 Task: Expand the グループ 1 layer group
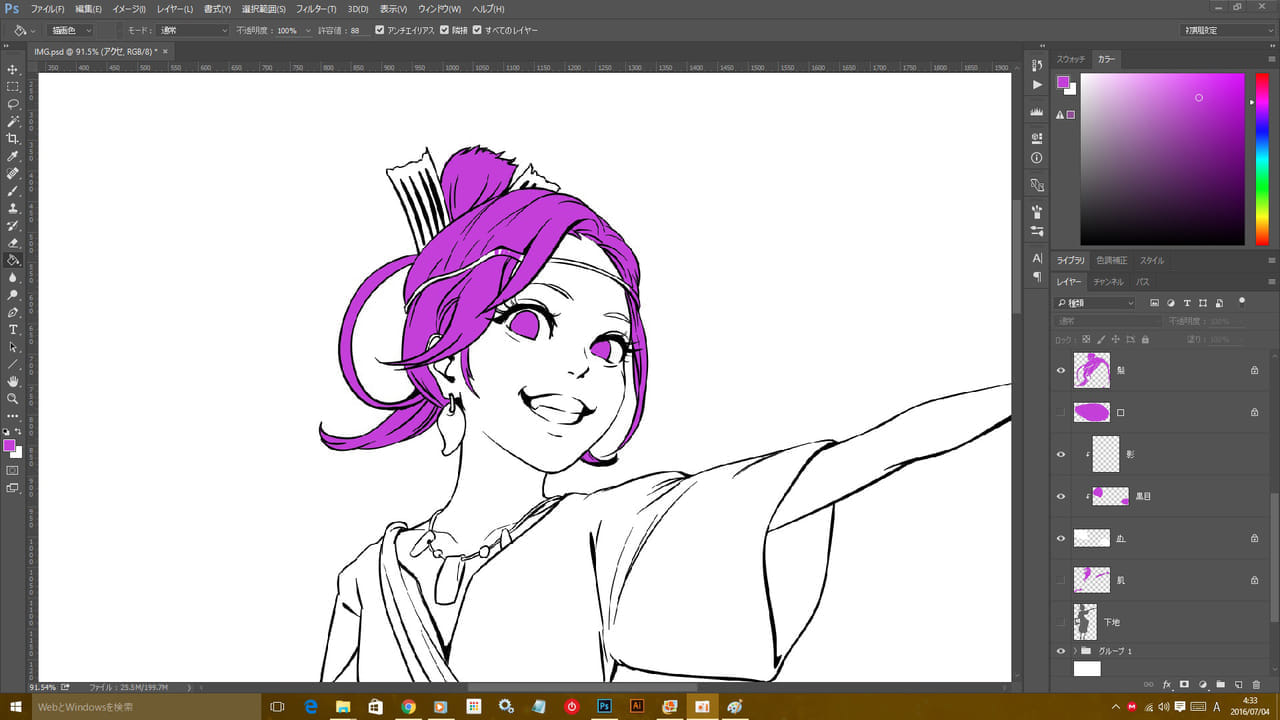point(1075,651)
